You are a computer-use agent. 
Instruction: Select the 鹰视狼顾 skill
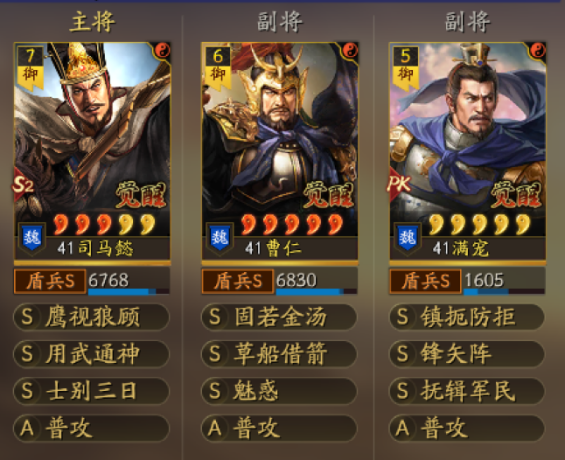92,317
